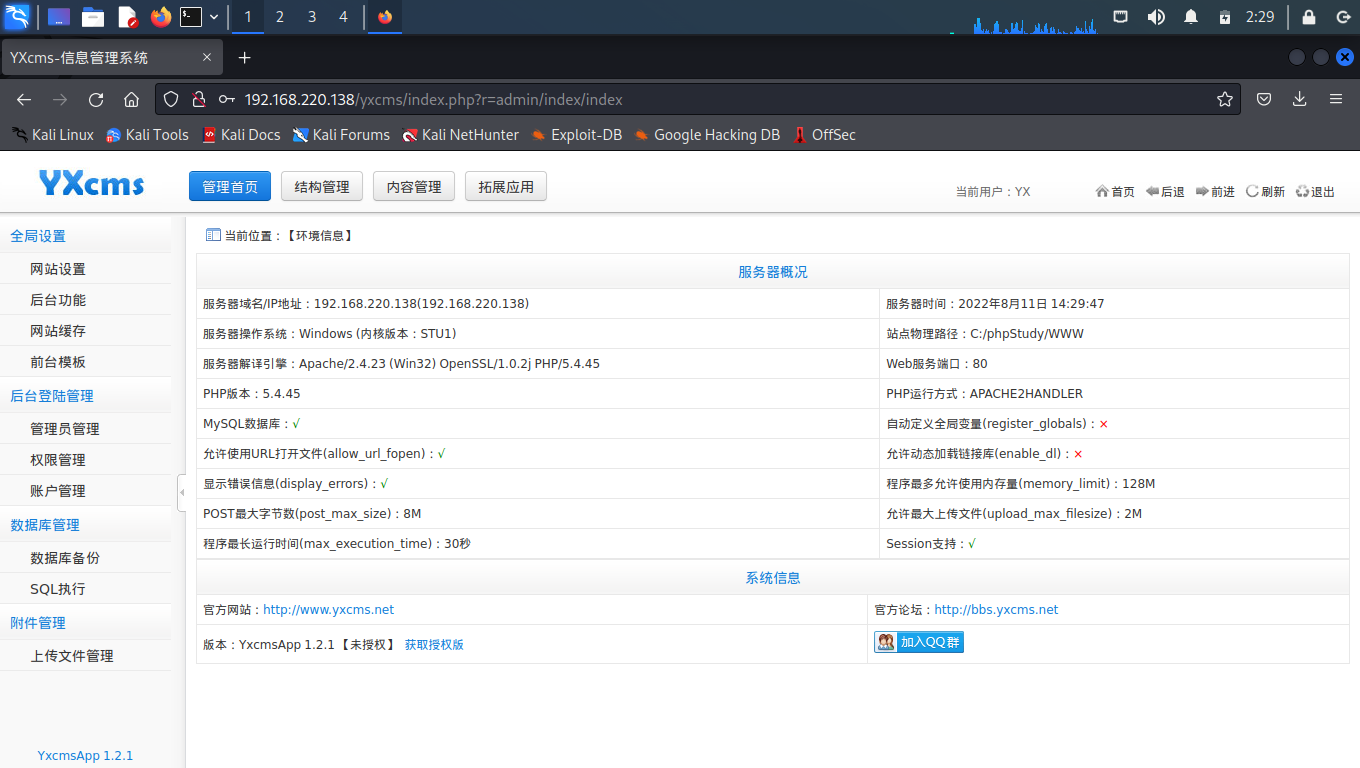
Task: Open the Google Hacking DB bookmark
Action: [707, 135]
